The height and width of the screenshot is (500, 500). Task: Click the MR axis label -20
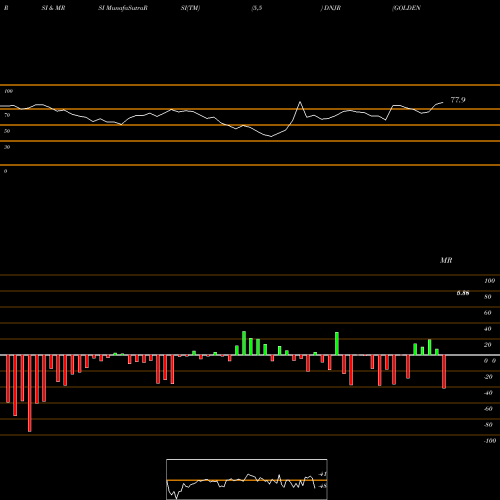(x=488, y=377)
